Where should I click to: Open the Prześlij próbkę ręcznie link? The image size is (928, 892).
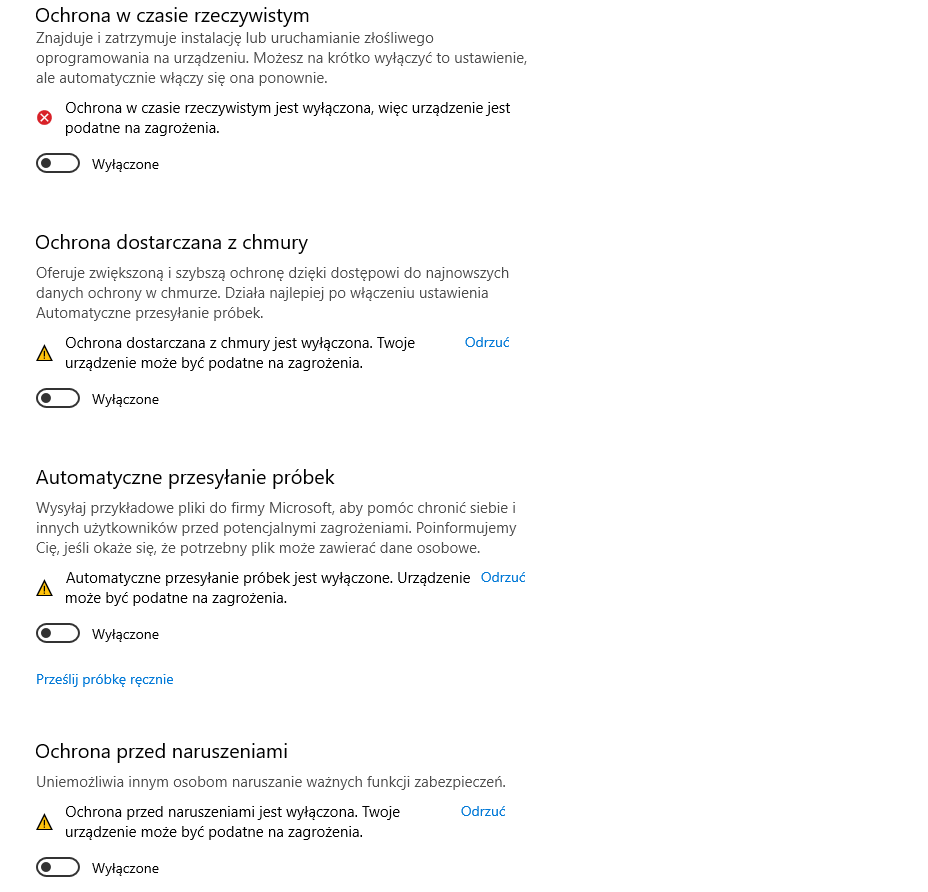tap(105, 679)
